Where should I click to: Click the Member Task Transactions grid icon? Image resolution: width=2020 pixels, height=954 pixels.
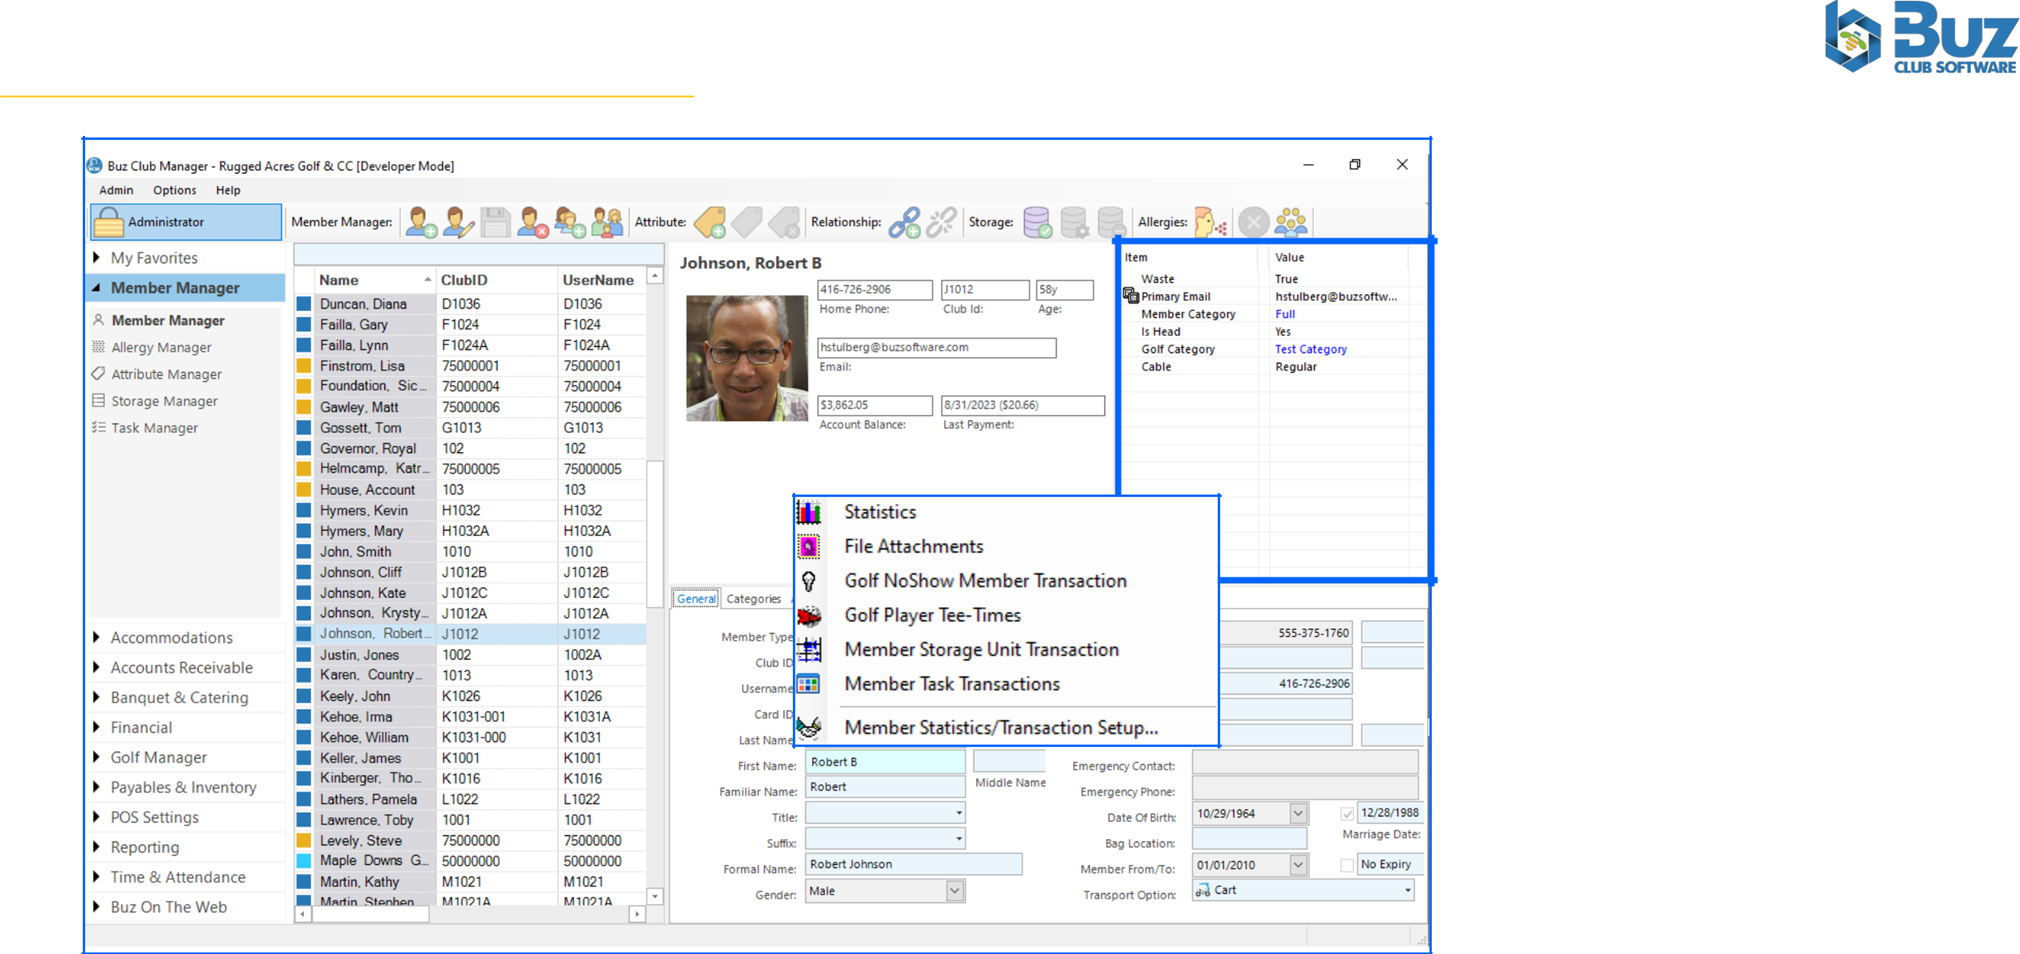click(809, 685)
